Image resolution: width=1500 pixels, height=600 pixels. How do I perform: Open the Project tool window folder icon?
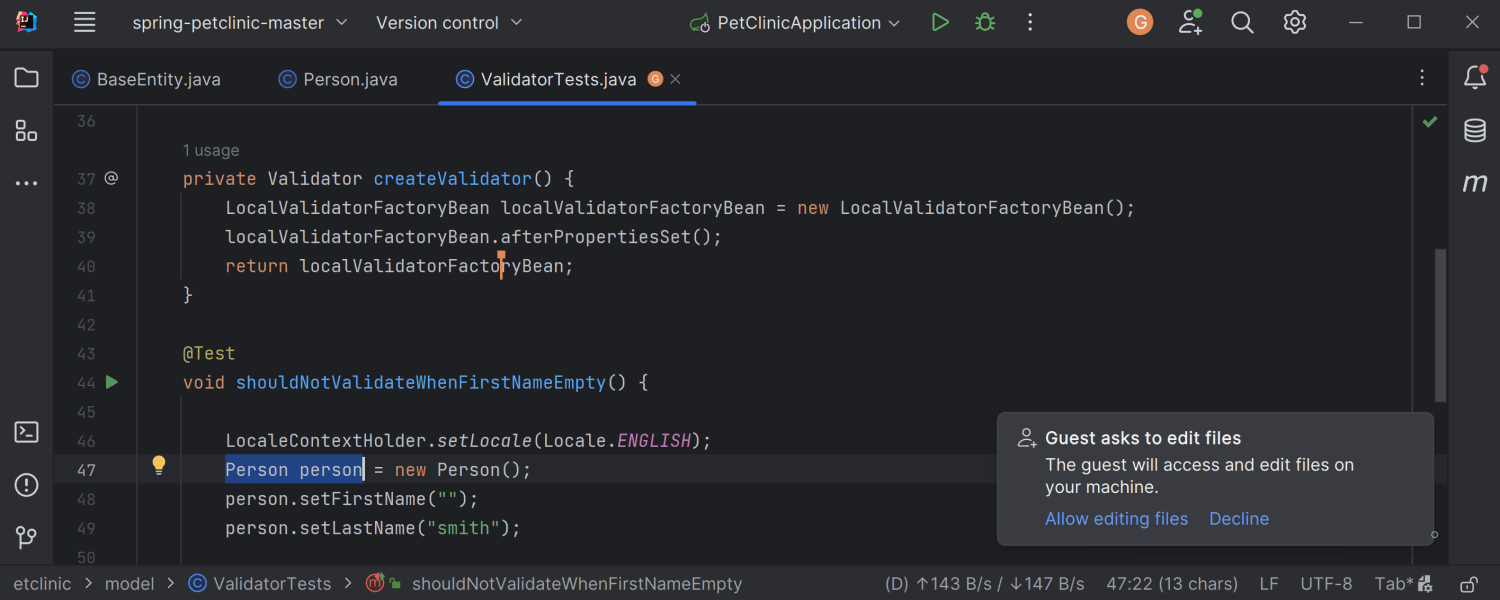pos(26,77)
